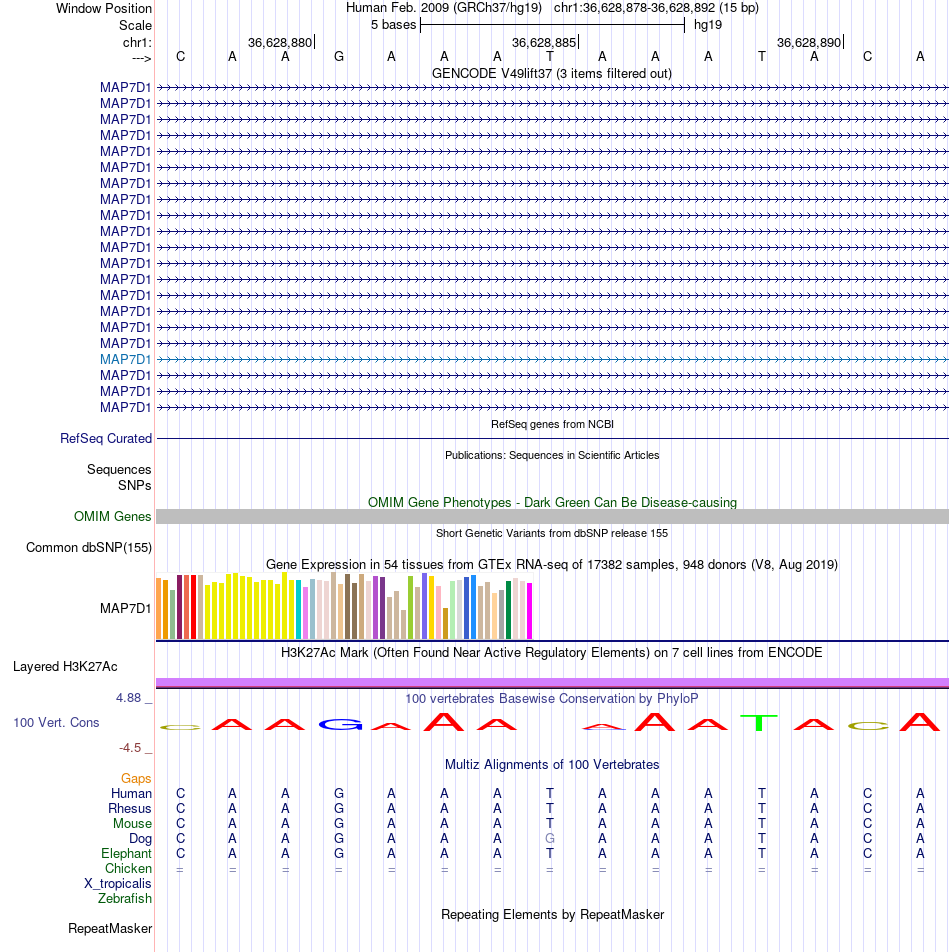The width and height of the screenshot is (950, 952).
Task: Open Repeating Elements by RepeatMasker title
Action: [552, 914]
